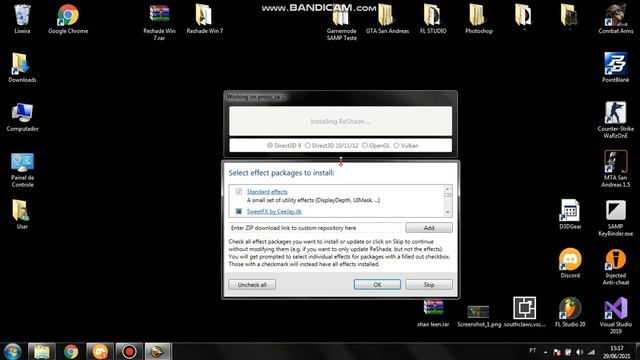Open the Photoshop folder
The height and width of the screenshot is (360, 640).
pos(479,18)
